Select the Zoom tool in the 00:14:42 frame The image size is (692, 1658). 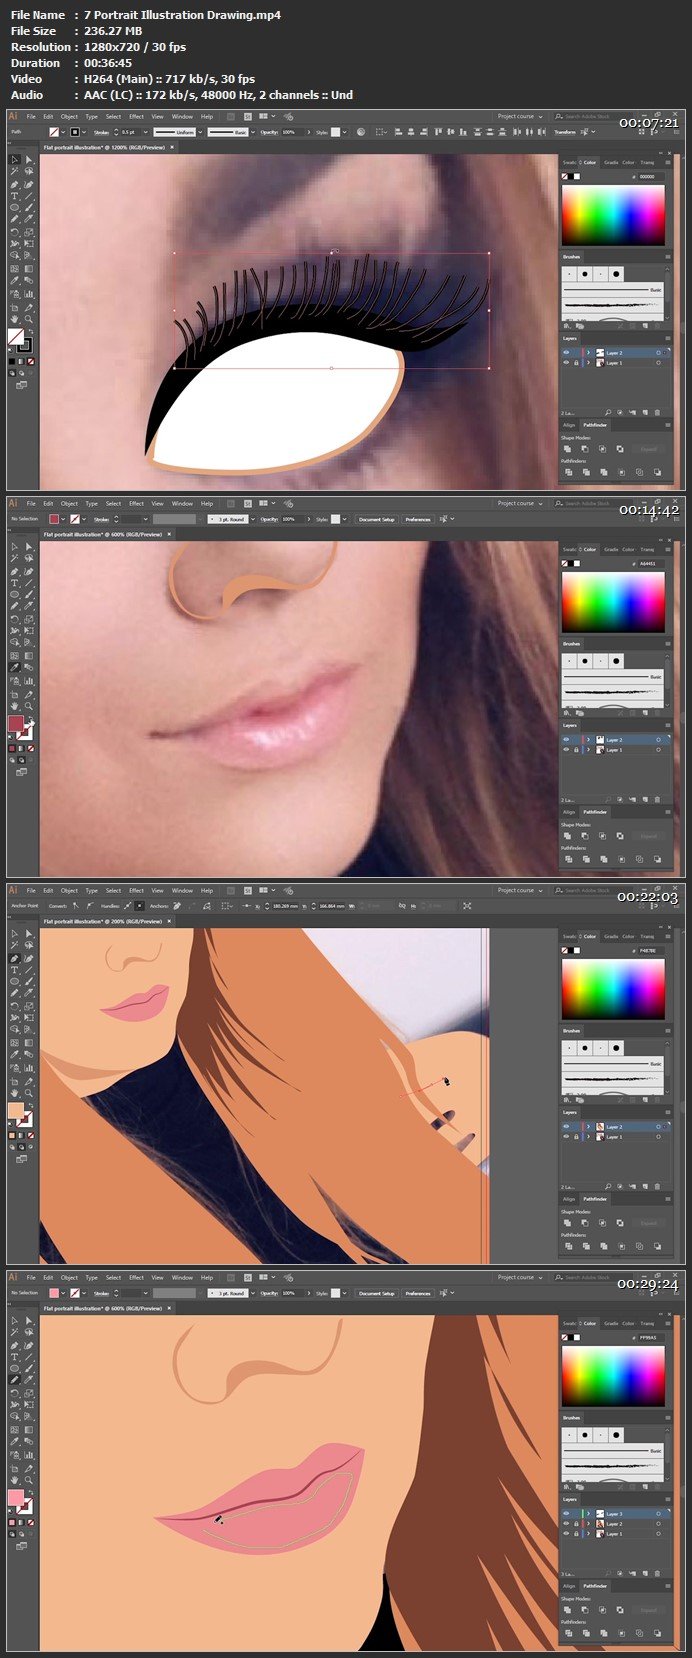click(x=29, y=706)
